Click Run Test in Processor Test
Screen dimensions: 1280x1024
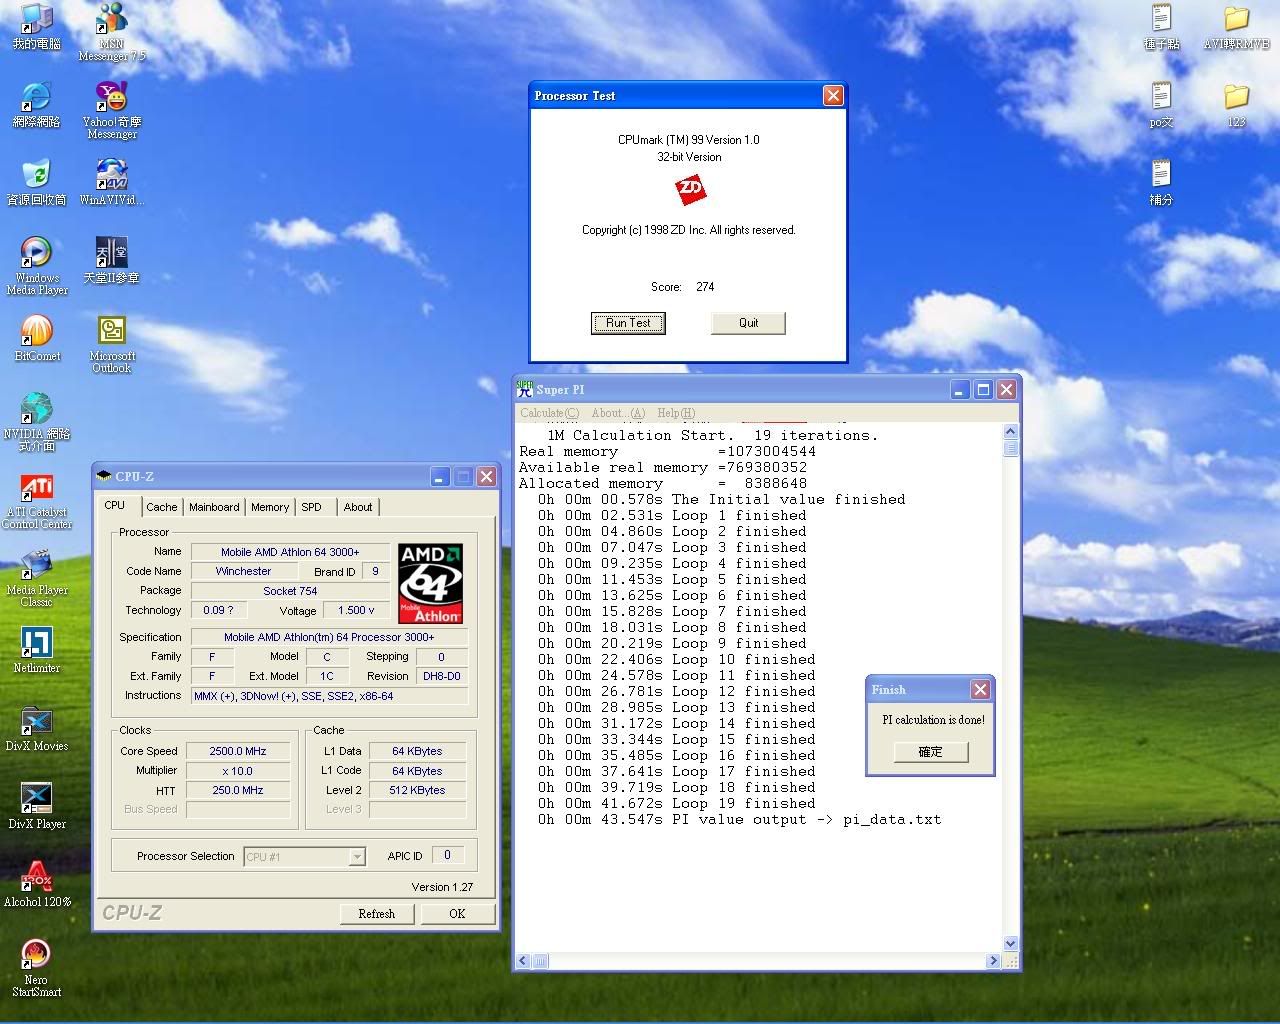(x=628, y=323)
